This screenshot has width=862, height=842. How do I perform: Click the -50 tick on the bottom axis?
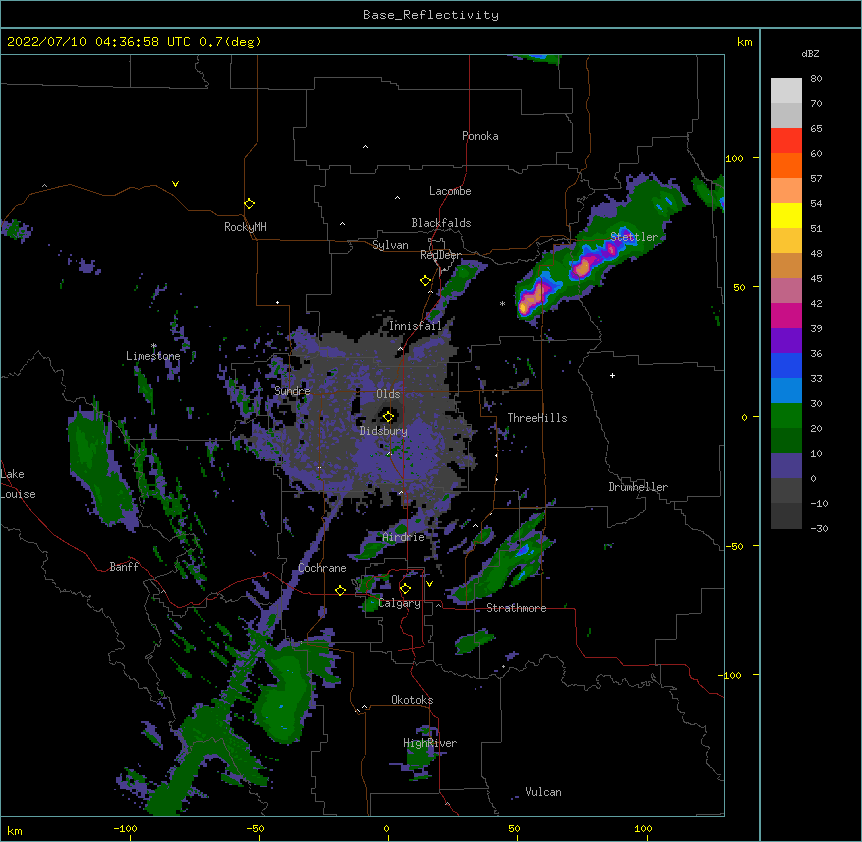(255, 828)
